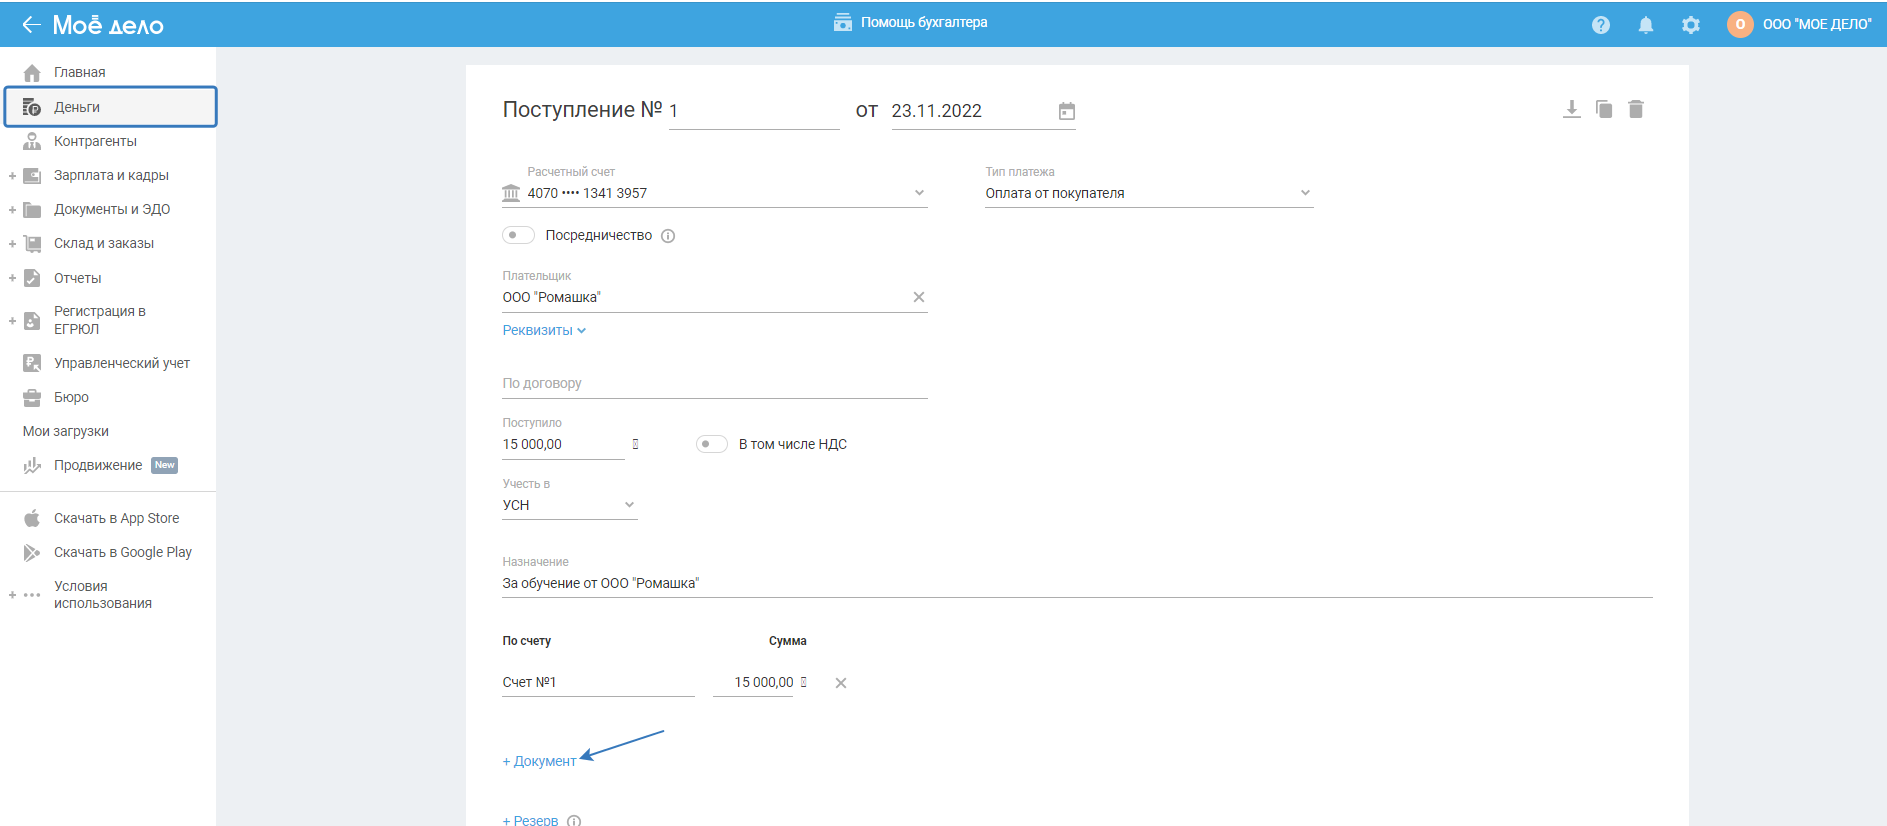Viewport: 1887px width, 826px height.
Task: Click the По договору input field
Action: tap(714, 383)
